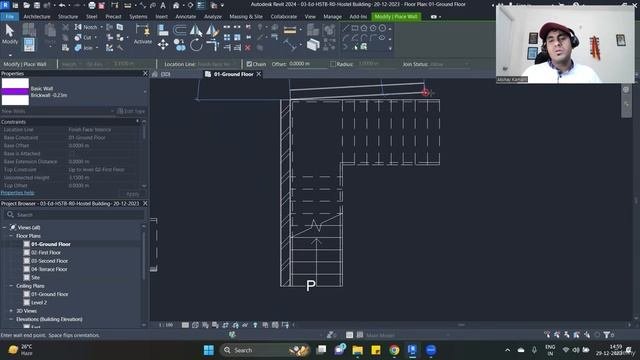
Task: Click the 1:100 view scale
Action: [x=166, y=325]
